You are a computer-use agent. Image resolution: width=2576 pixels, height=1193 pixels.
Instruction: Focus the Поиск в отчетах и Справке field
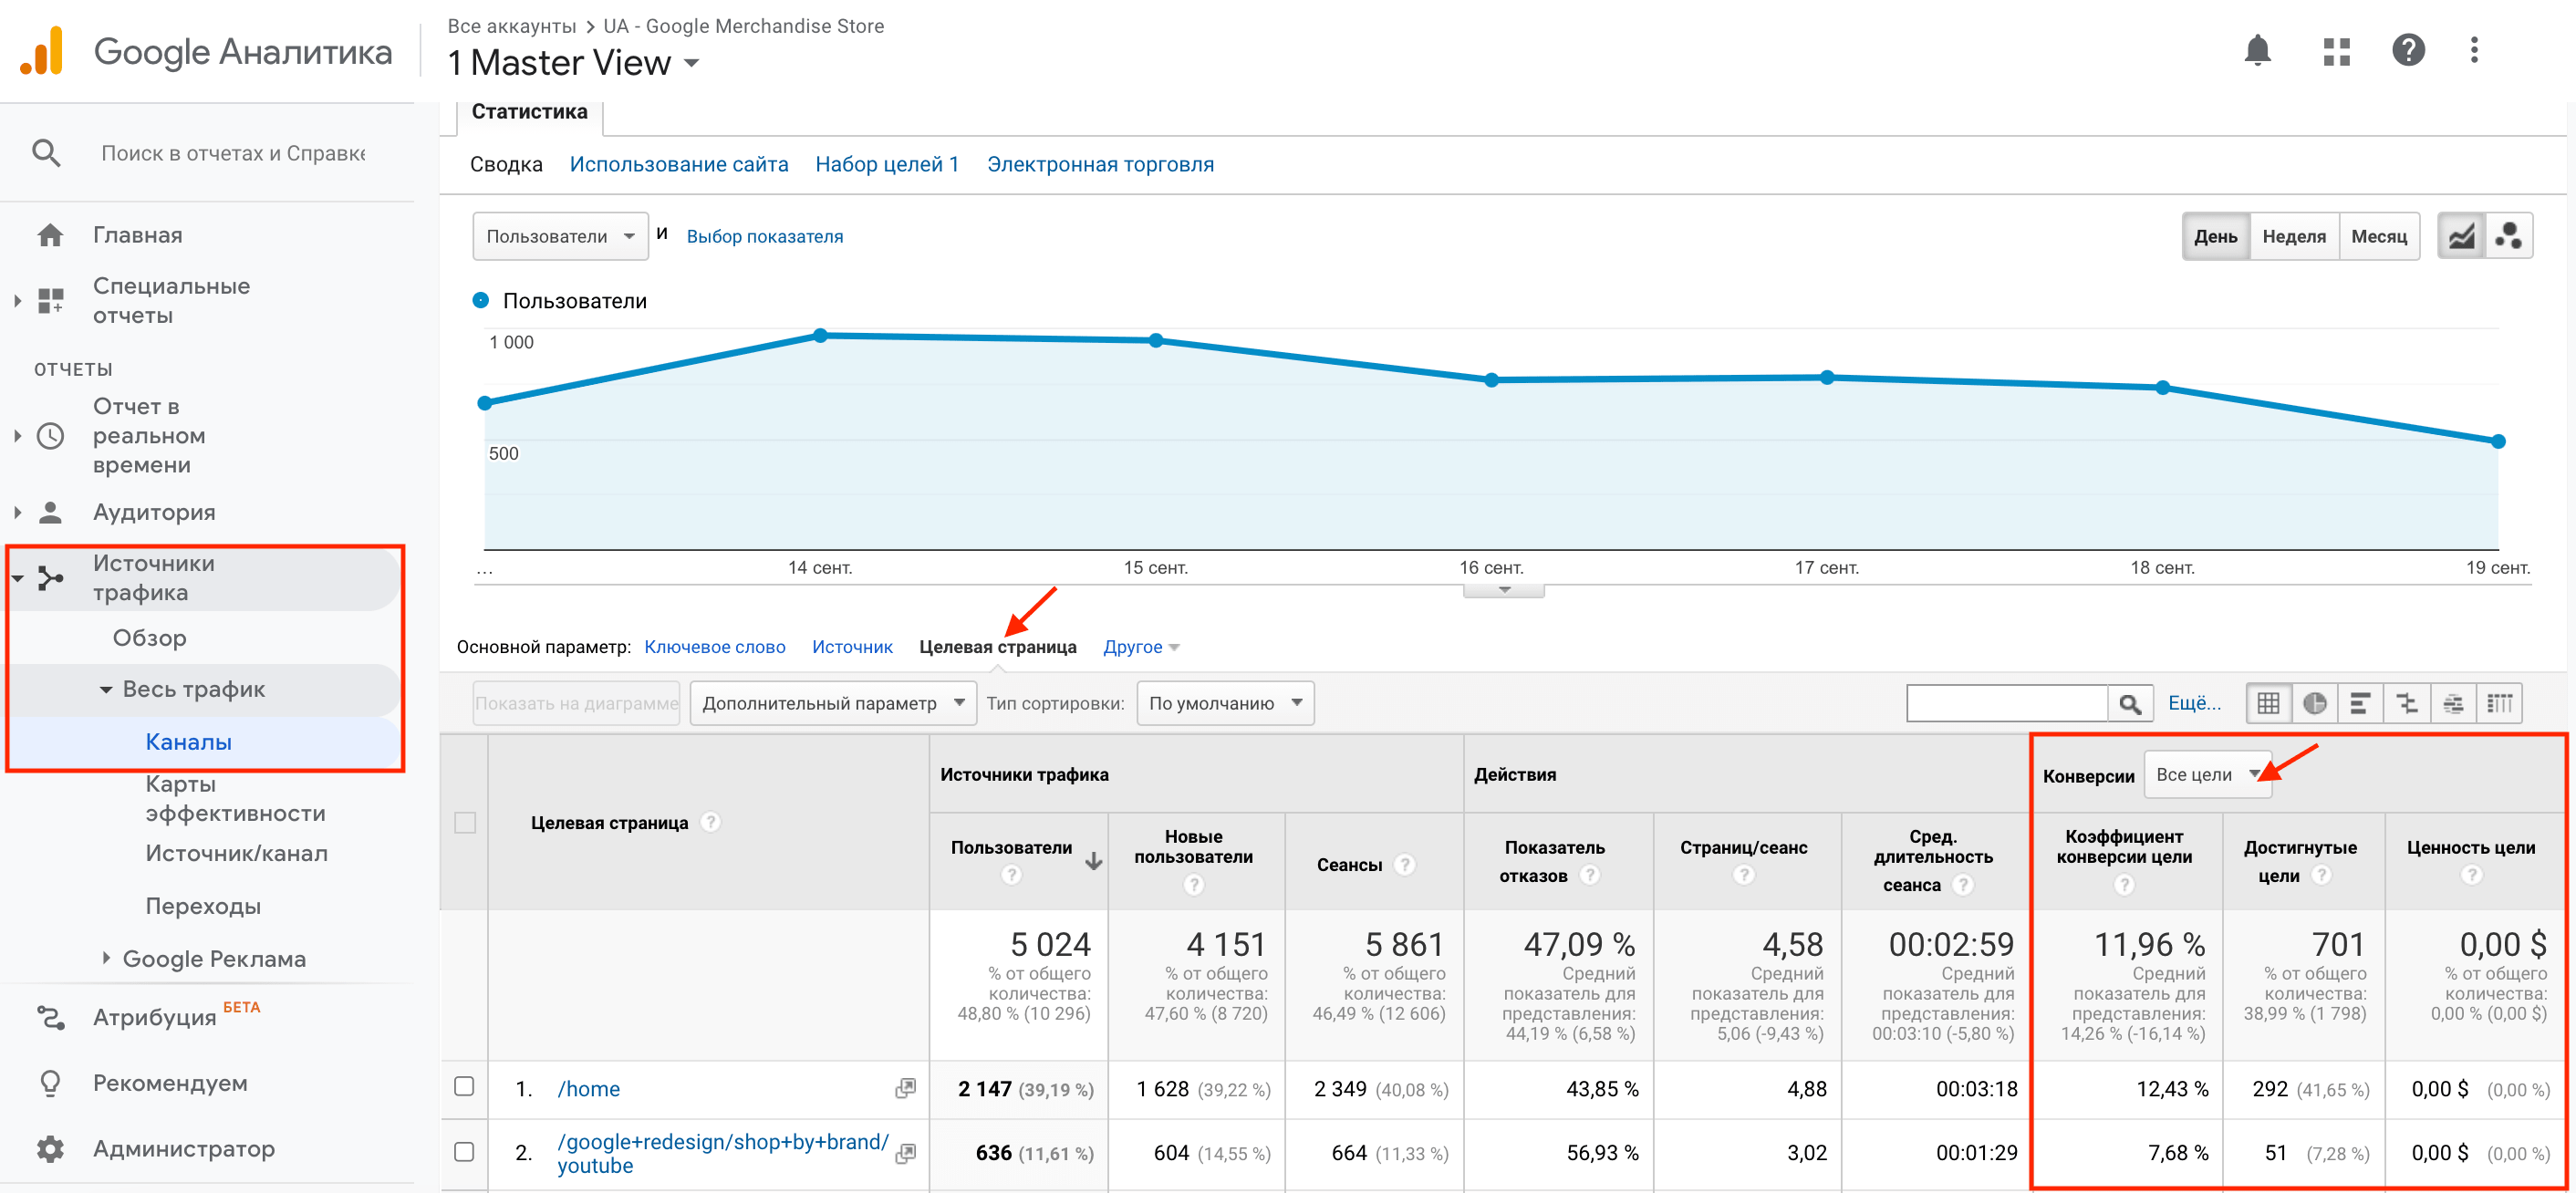(232, 153)
